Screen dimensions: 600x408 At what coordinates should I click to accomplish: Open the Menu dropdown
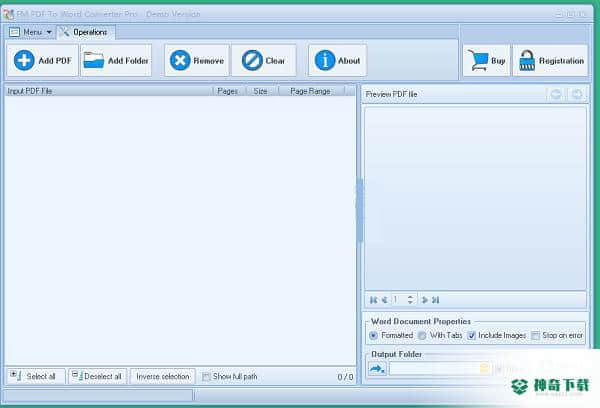(x=30, y=32)
